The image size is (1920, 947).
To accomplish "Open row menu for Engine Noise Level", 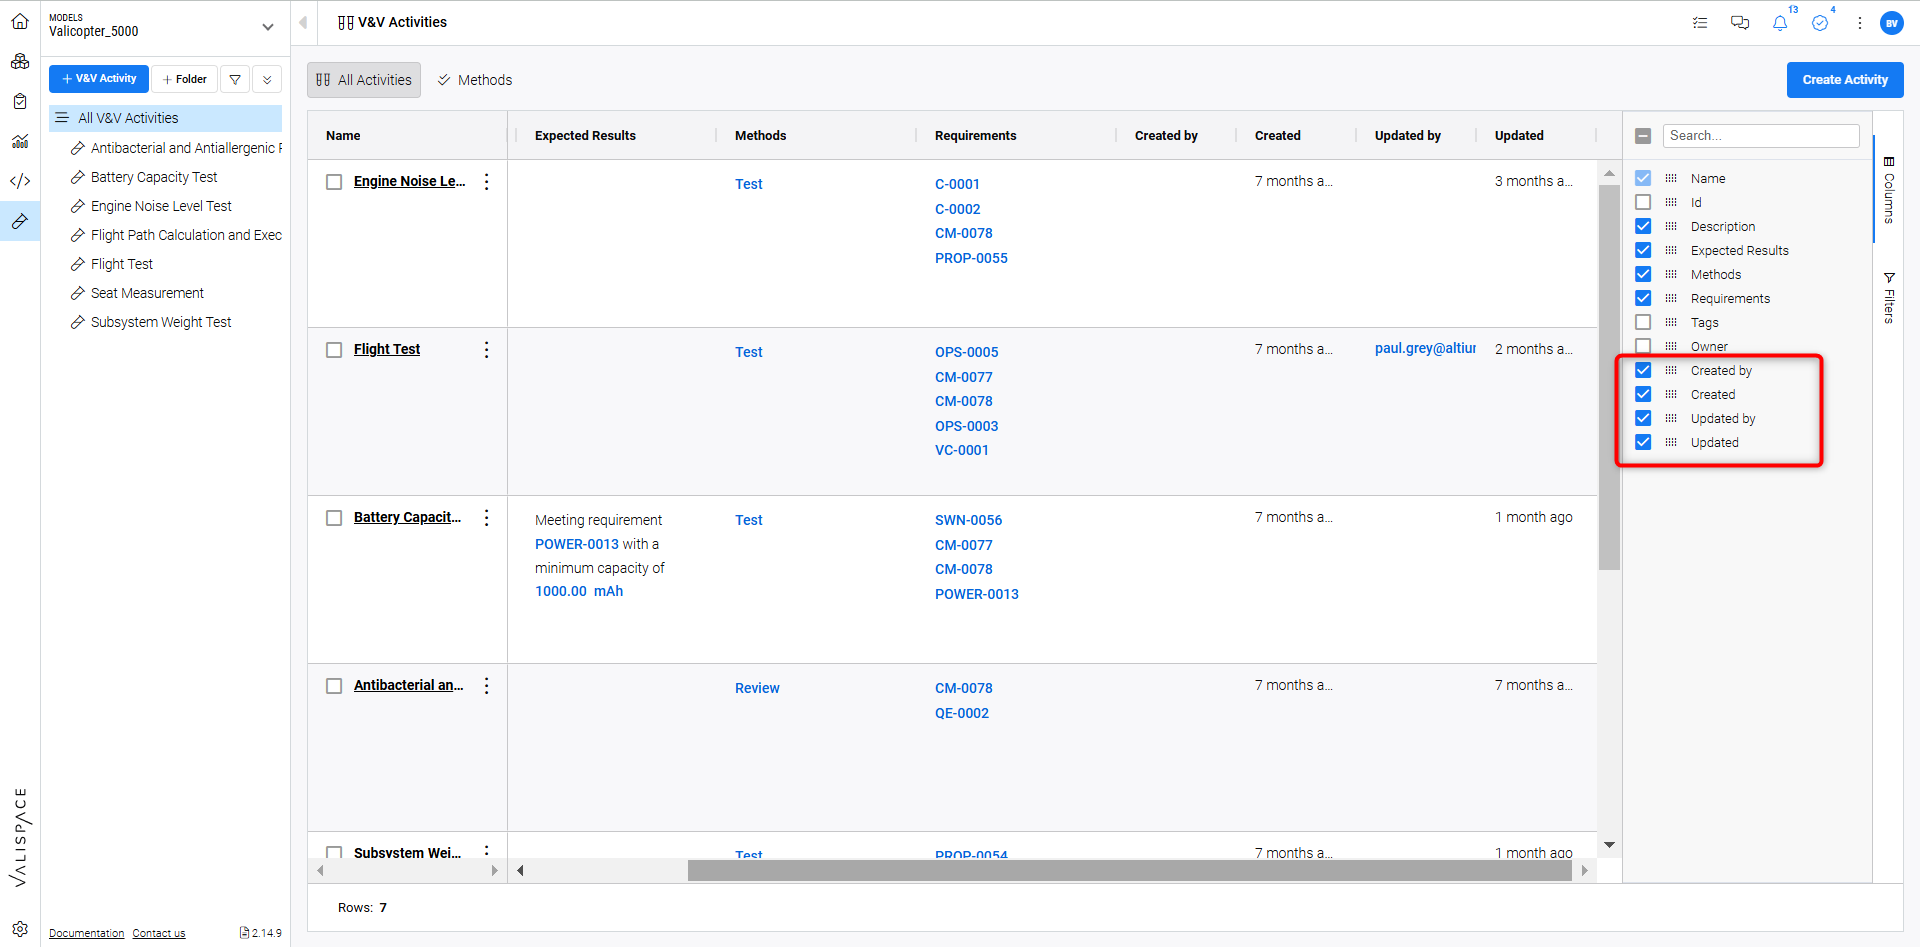I will [x=487, y=181].
